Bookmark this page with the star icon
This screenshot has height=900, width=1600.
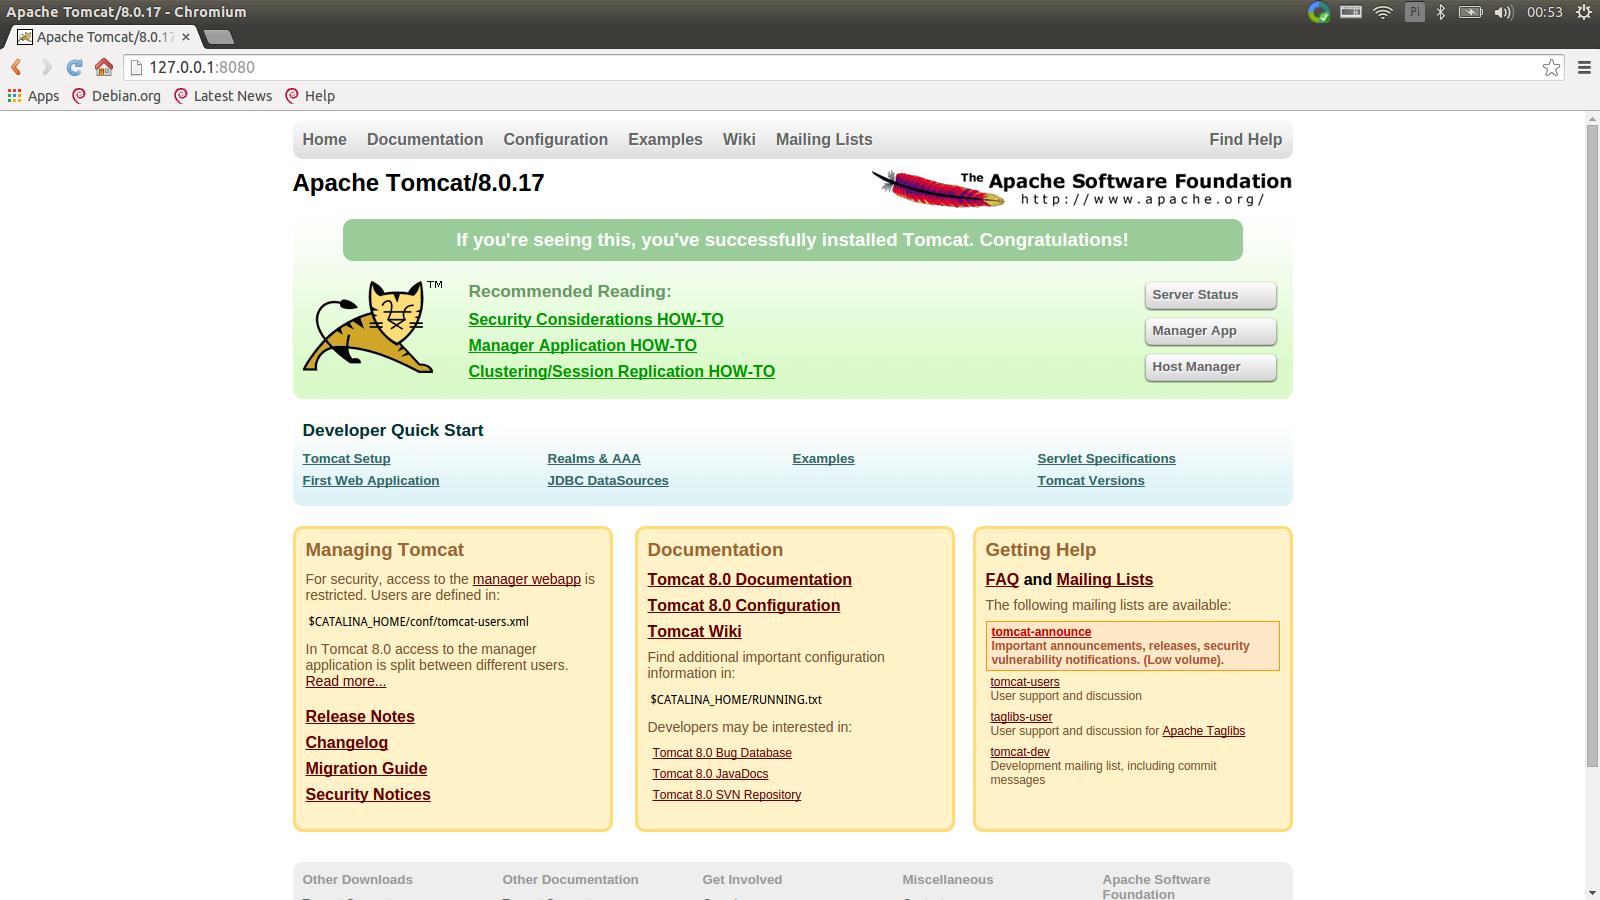[x=1551, y=67]
